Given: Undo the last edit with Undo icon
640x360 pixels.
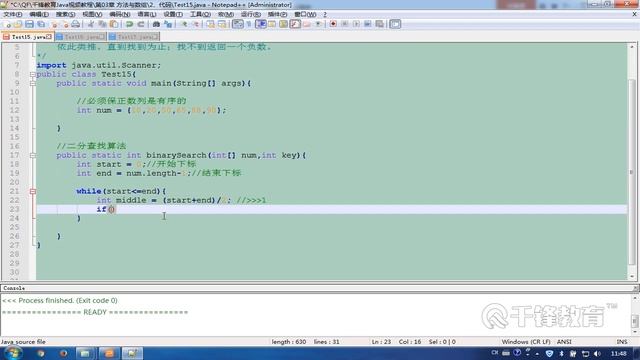Looking at the screenshot, I should (129, 24).
